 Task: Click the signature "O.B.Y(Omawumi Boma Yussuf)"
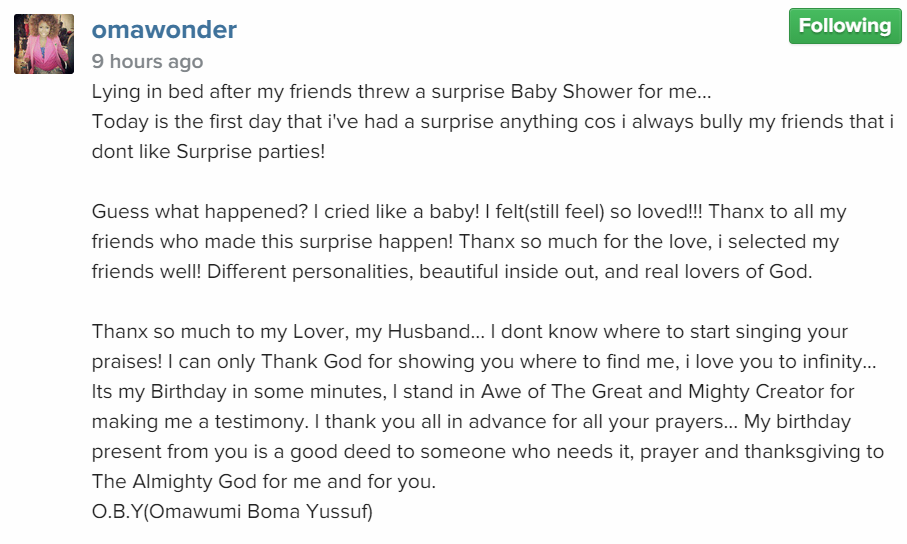click(x=231, y=512)
